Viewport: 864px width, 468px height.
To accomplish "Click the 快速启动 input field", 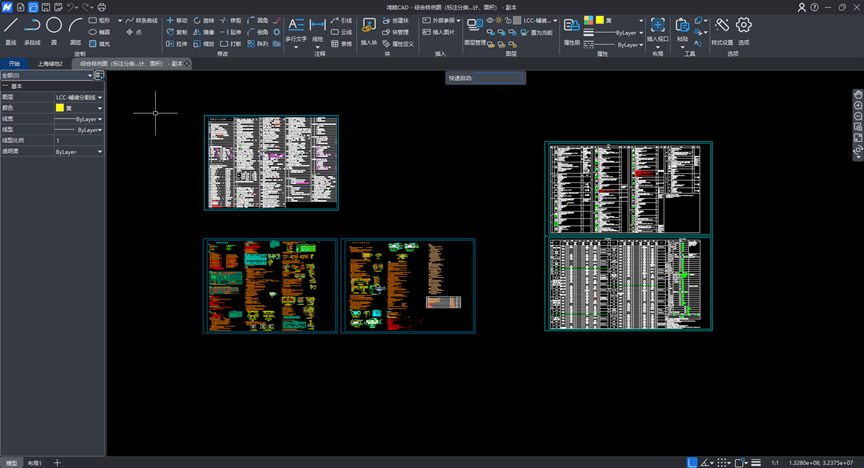I will 498,77.
